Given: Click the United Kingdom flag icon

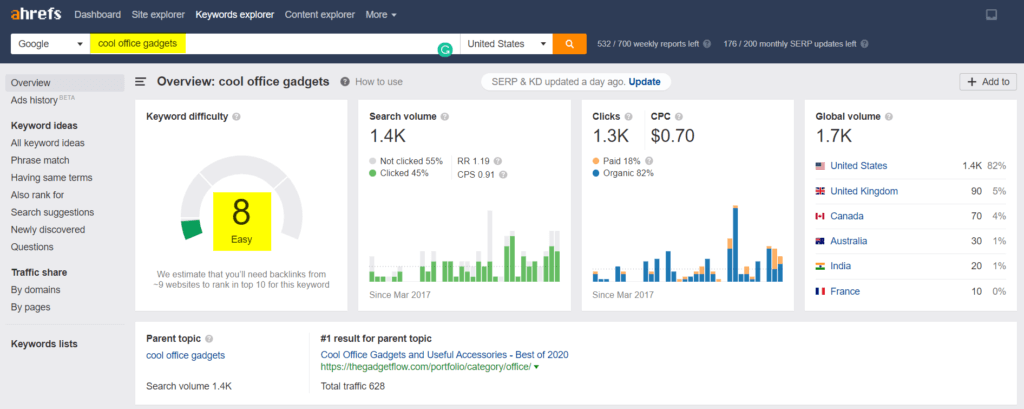Looking at the screenshot, I should [820, 191].
